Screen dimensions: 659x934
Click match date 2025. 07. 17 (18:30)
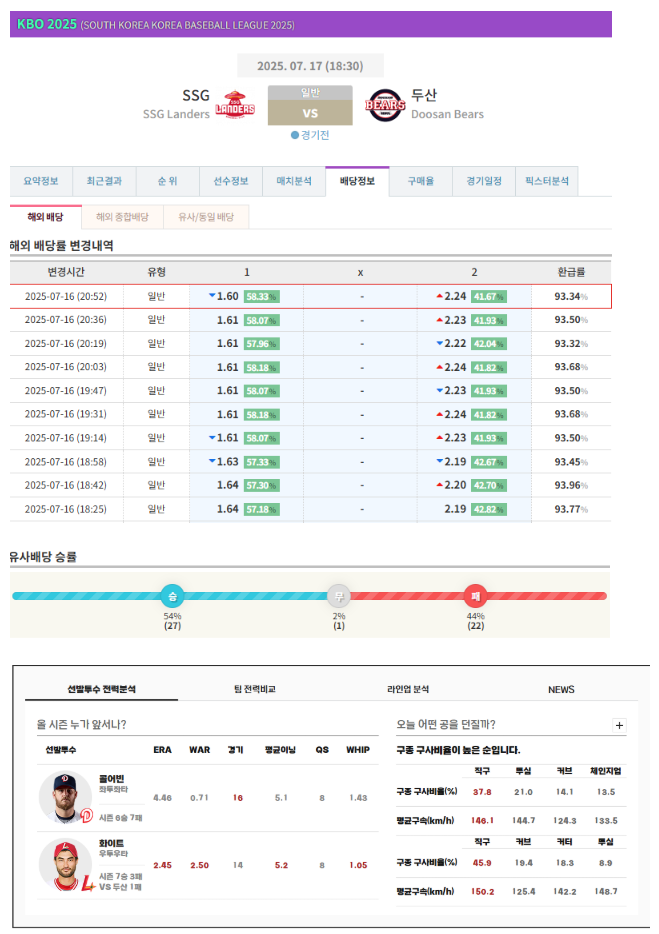(x=310, y=66)
